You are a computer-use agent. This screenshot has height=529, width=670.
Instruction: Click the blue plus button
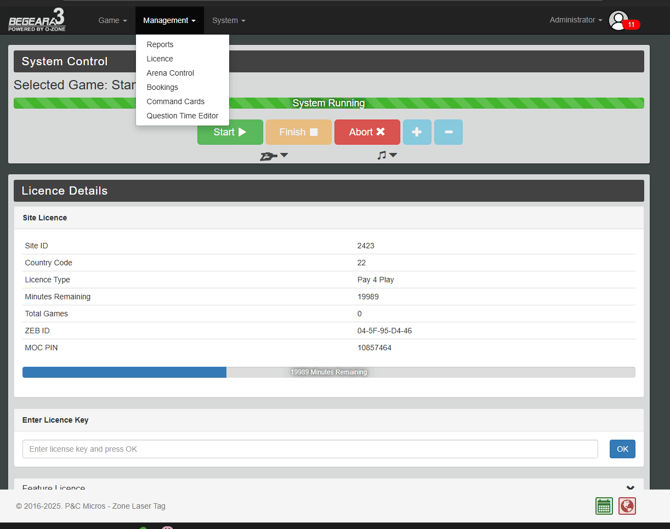417,132
